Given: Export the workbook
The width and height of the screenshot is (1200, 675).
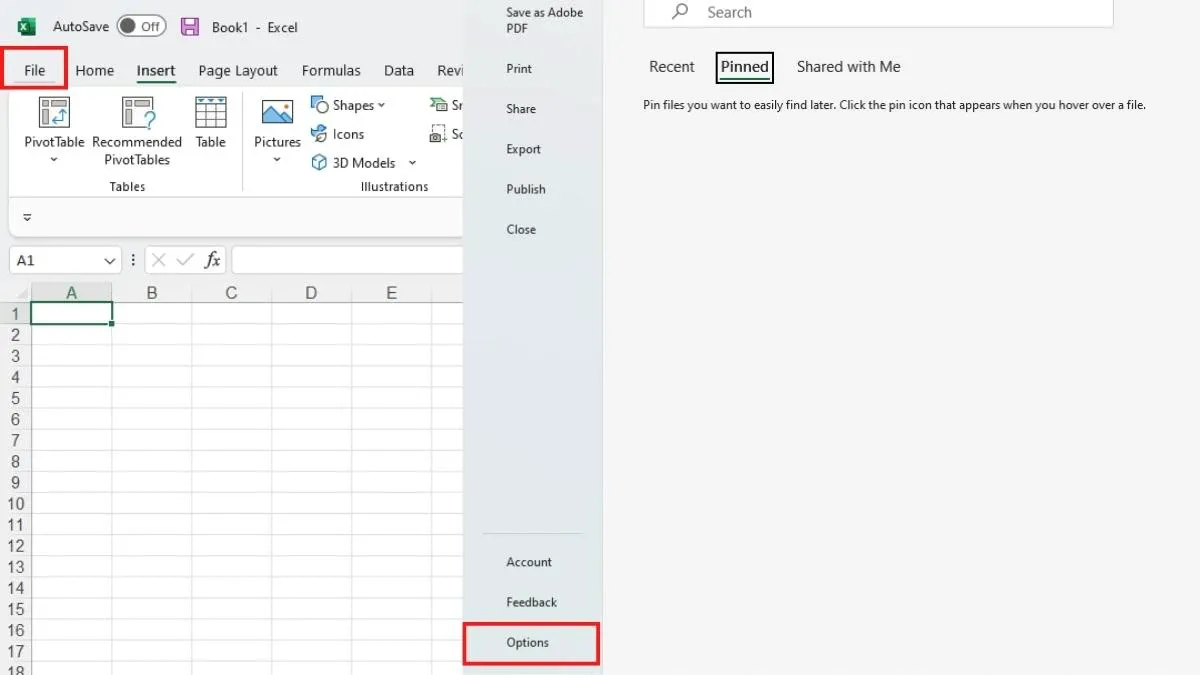Looking at the screenshot, I should click(x=523, y=148).
